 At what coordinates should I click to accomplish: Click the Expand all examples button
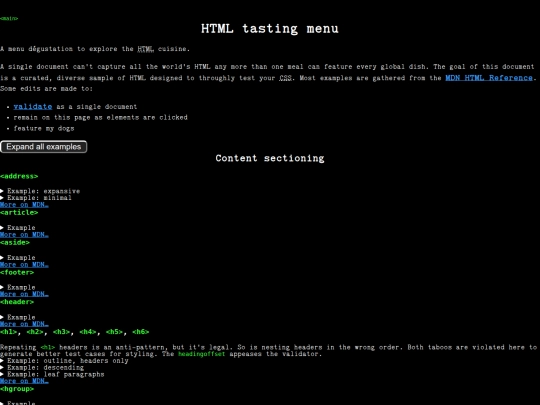(x=43, y=147)
